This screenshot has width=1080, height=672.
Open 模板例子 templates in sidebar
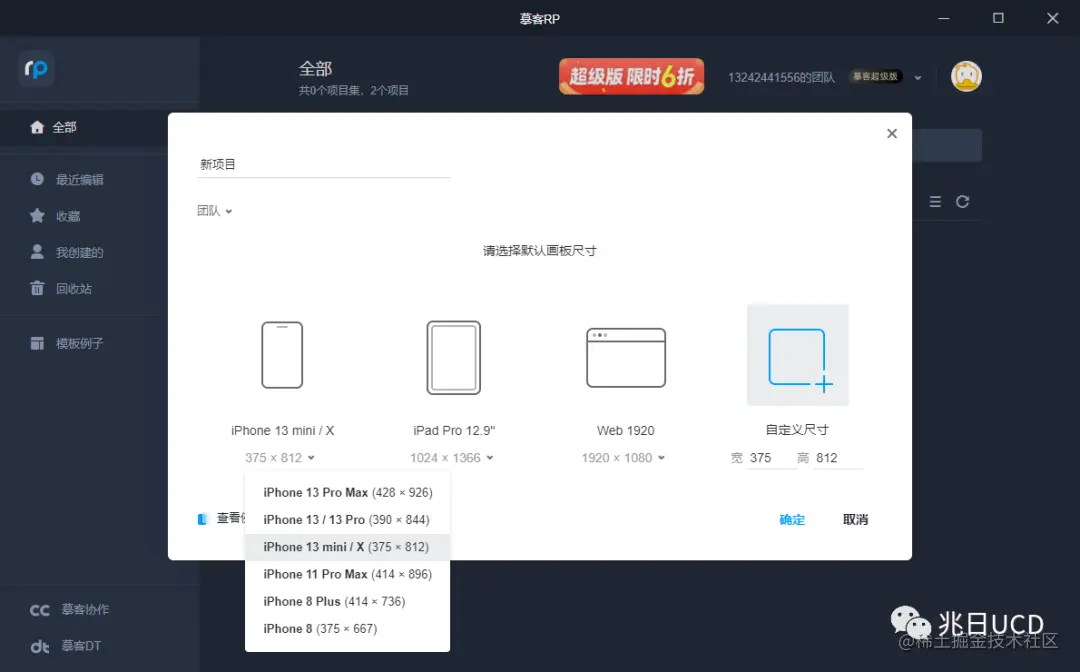coord(67,343)
